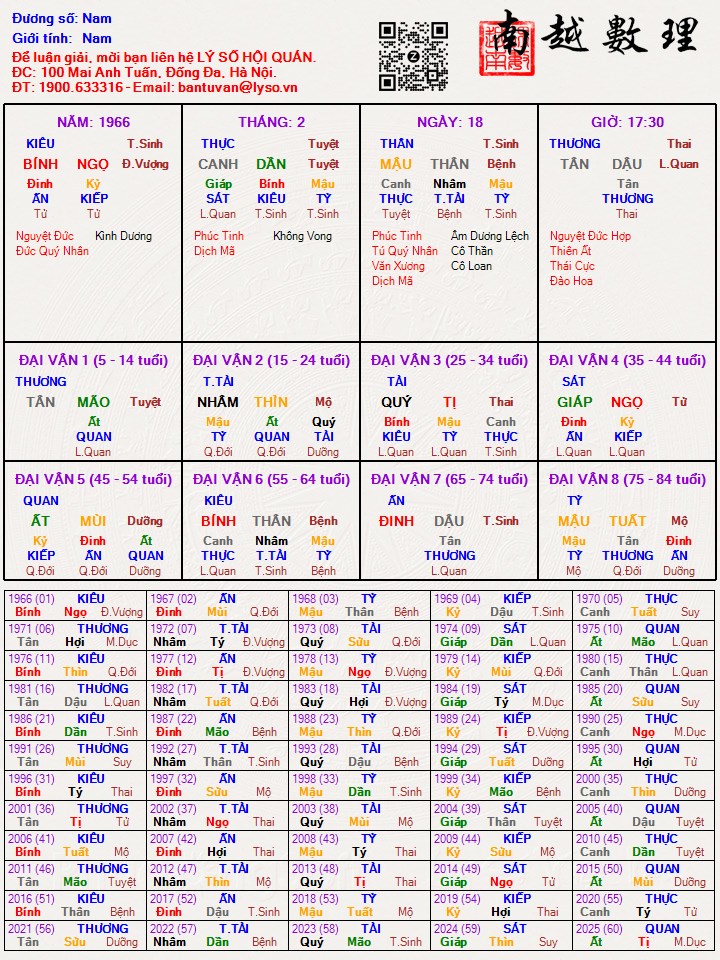Click 'QUÝ' stem in Đại Vận 3
Screen dimensions: 720x960
pyautogui.click(x=396, y=402)
